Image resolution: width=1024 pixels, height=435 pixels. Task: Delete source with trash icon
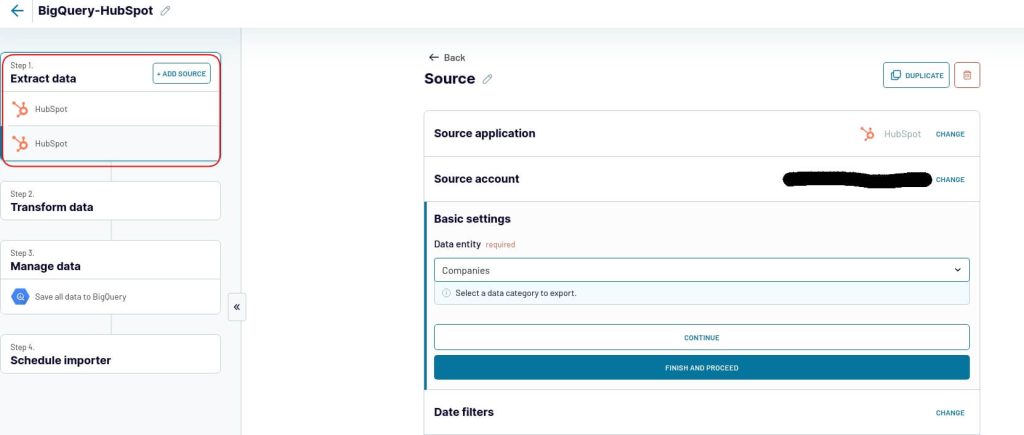click(x=967, y=75)
